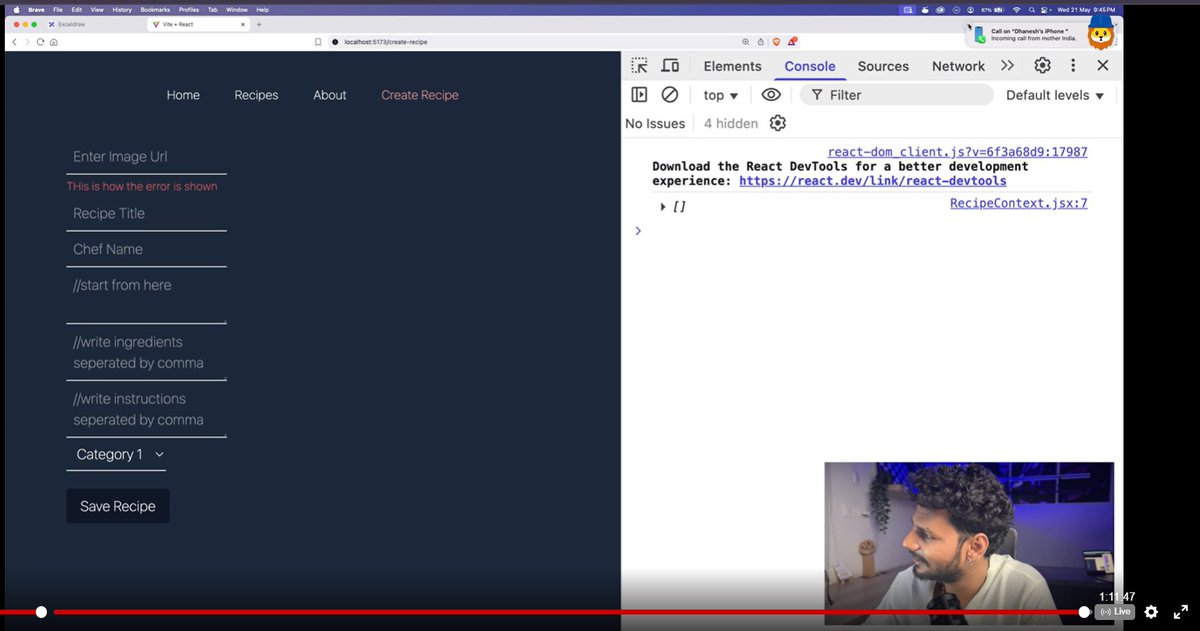Toggle the YouTube Live badge
The height and width of the screenshot is (631, 1200).
(1114, 611)
